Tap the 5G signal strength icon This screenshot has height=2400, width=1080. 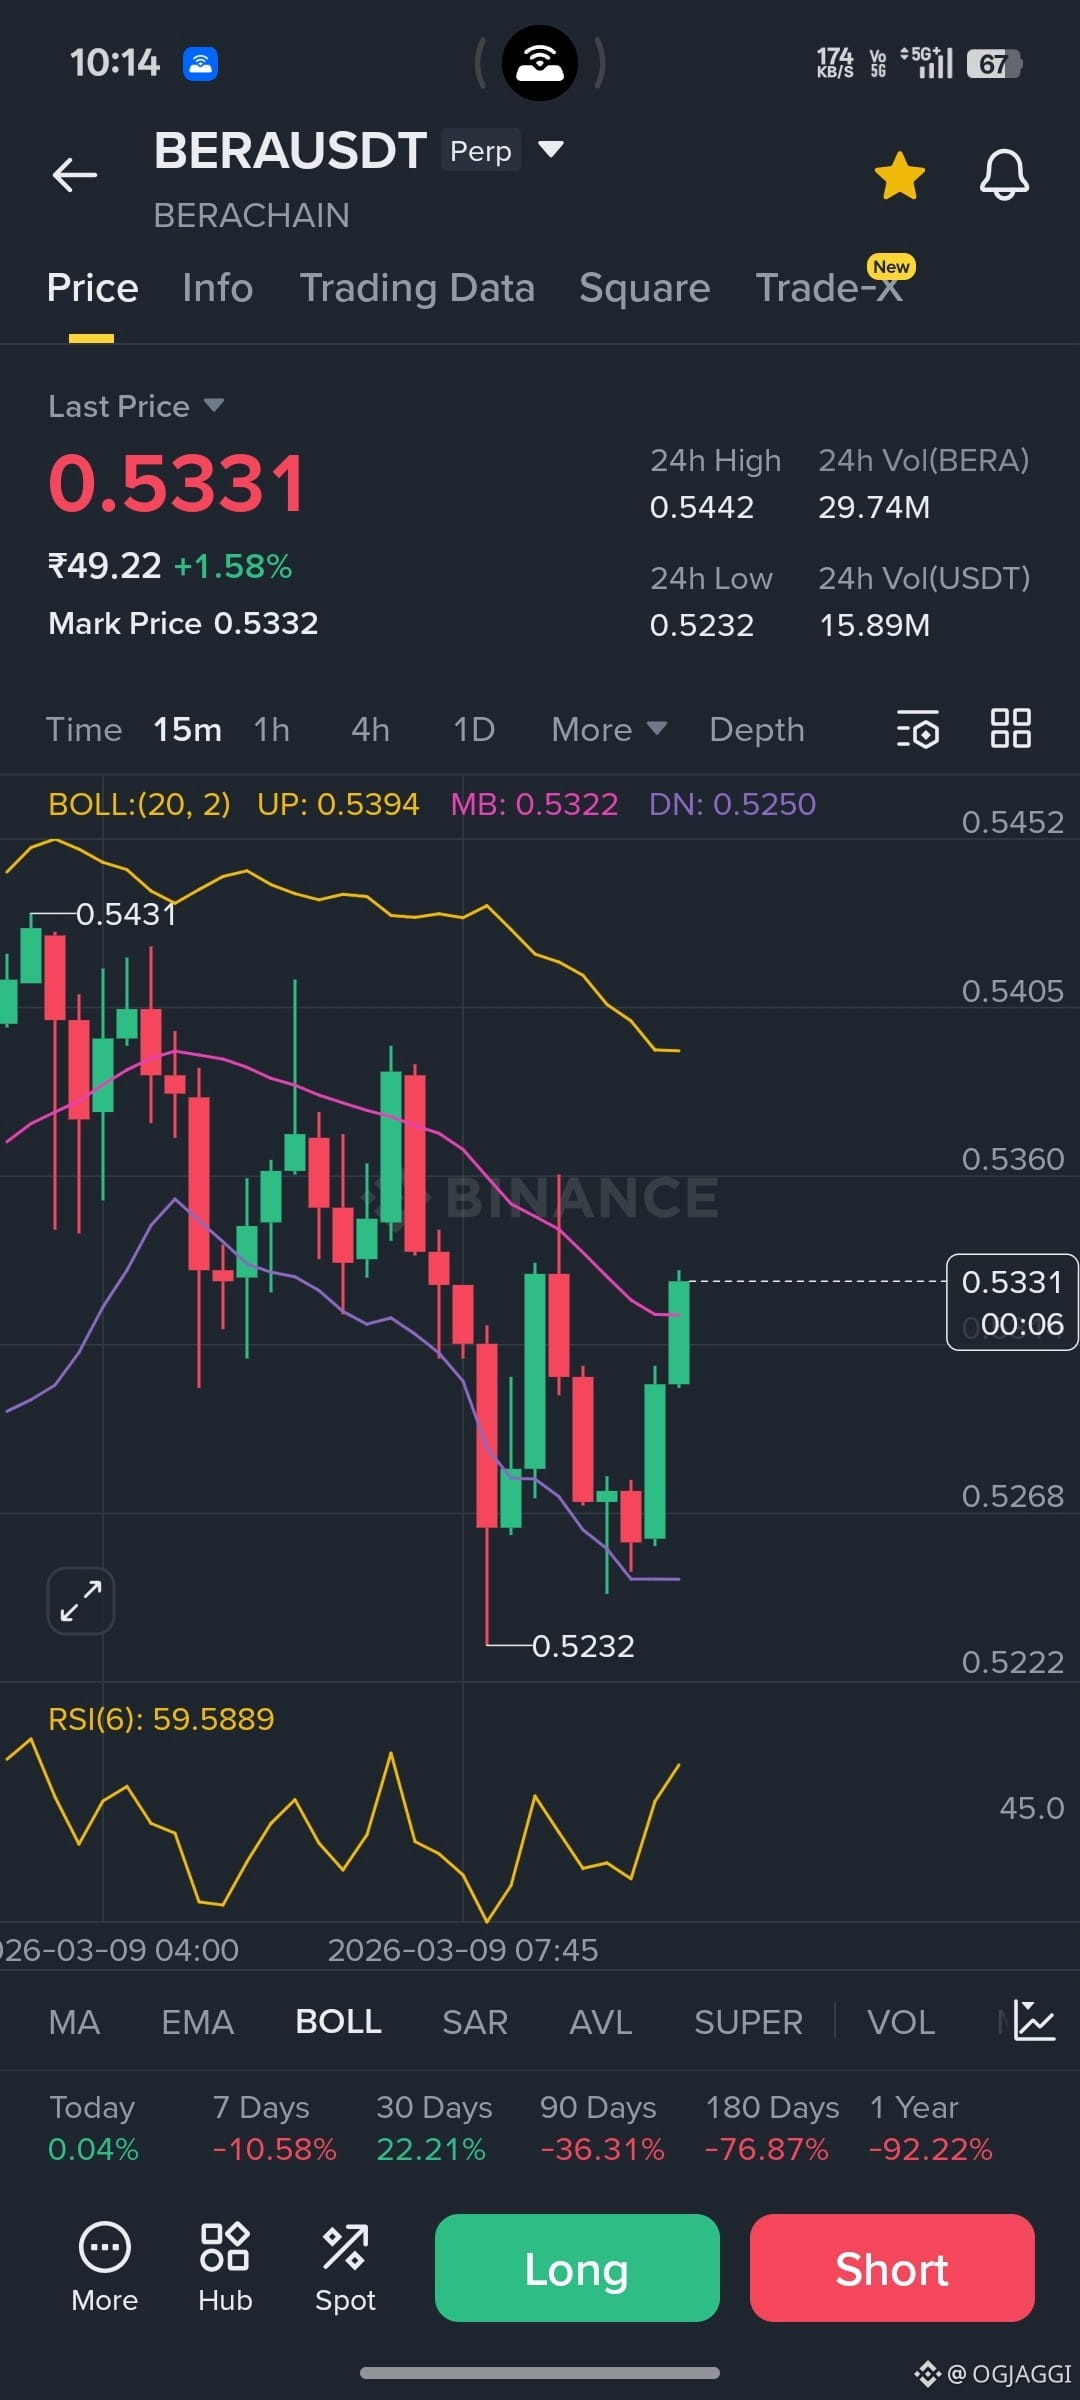pos(927,63)
